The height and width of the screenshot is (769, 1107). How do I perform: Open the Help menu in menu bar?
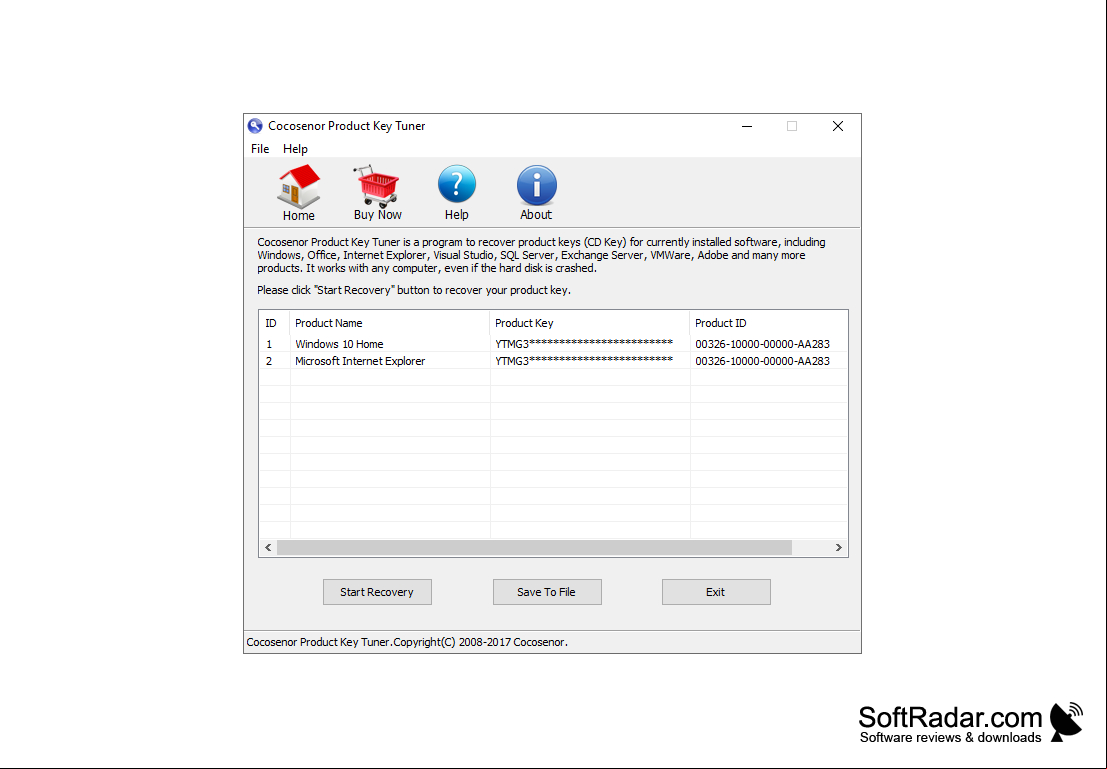click(x=295, y=149)
